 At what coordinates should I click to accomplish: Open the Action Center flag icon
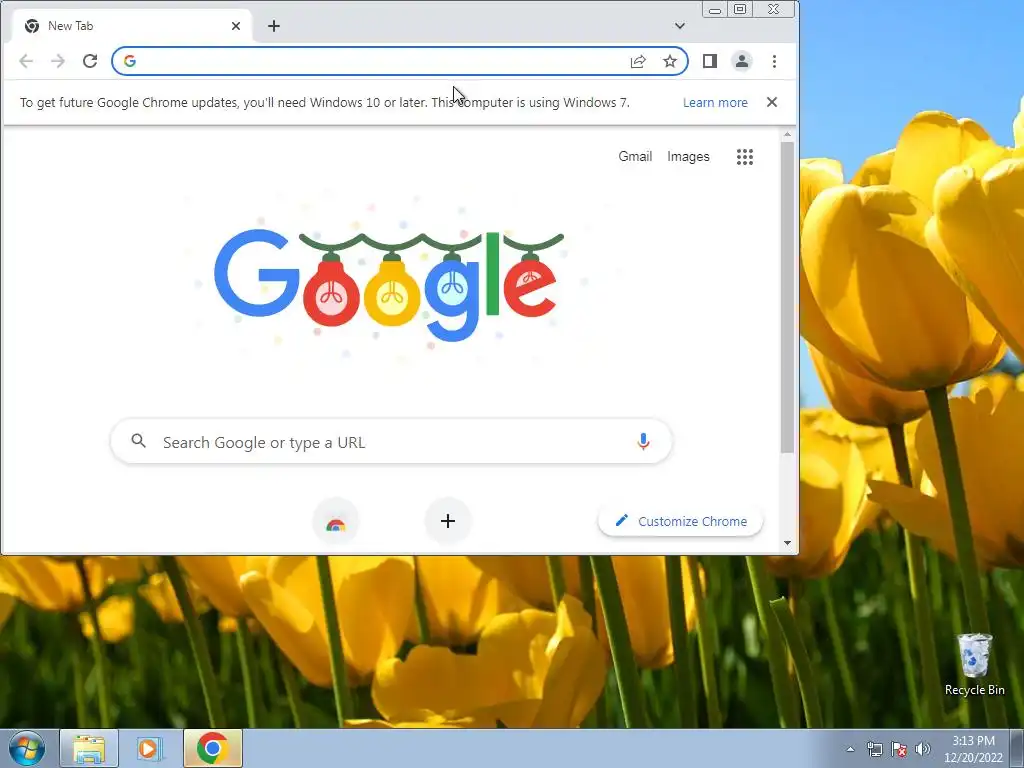click(899, 749)
